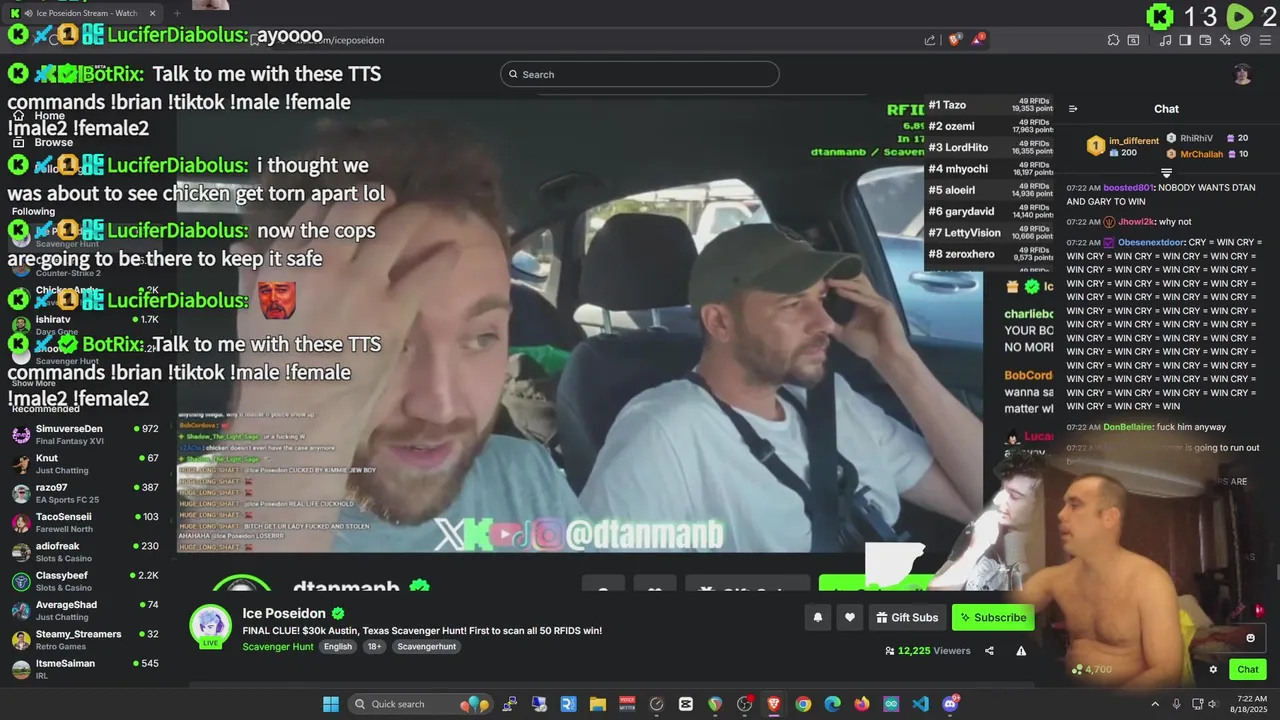Click the green Chat send button
This screenshot has height=720, width=1280.
point(1248,670)
